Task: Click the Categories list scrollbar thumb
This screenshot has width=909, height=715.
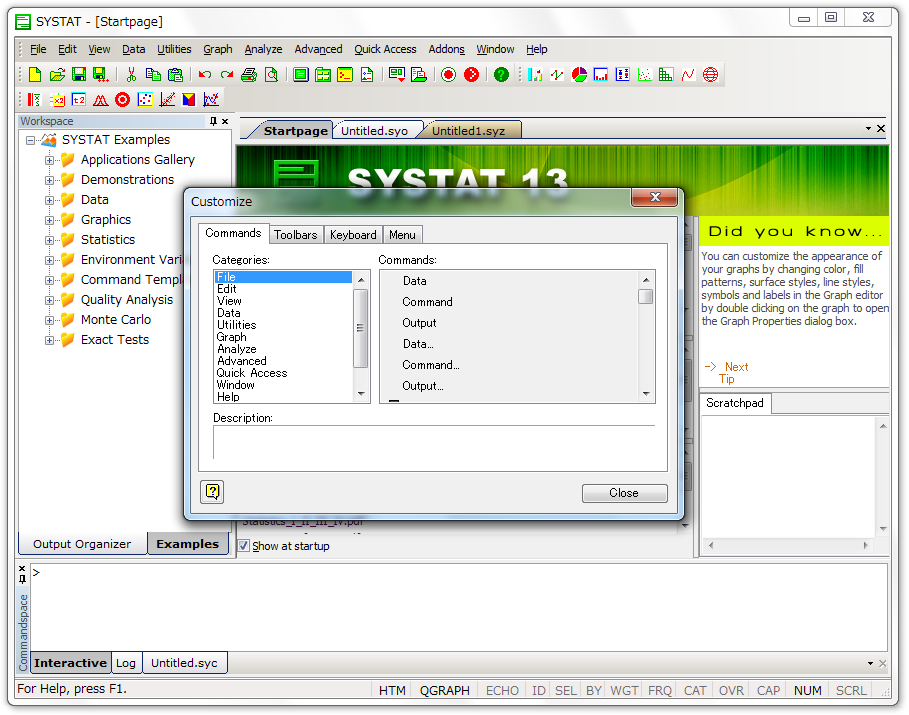Action: (360, 328)
